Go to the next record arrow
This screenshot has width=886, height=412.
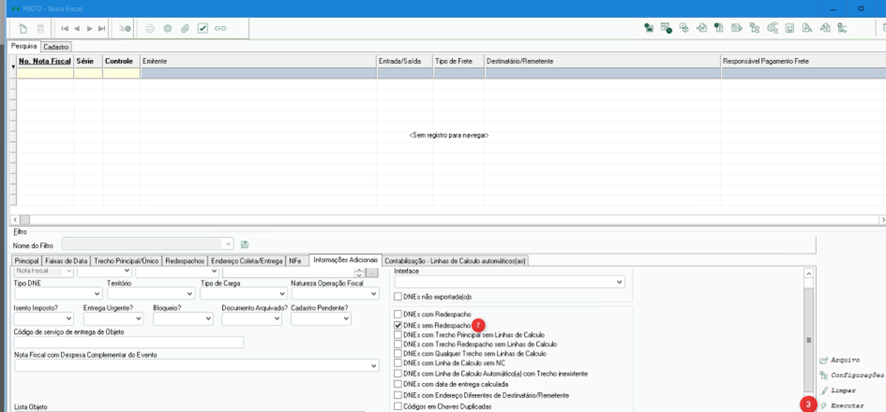click(x=89, y=28)
